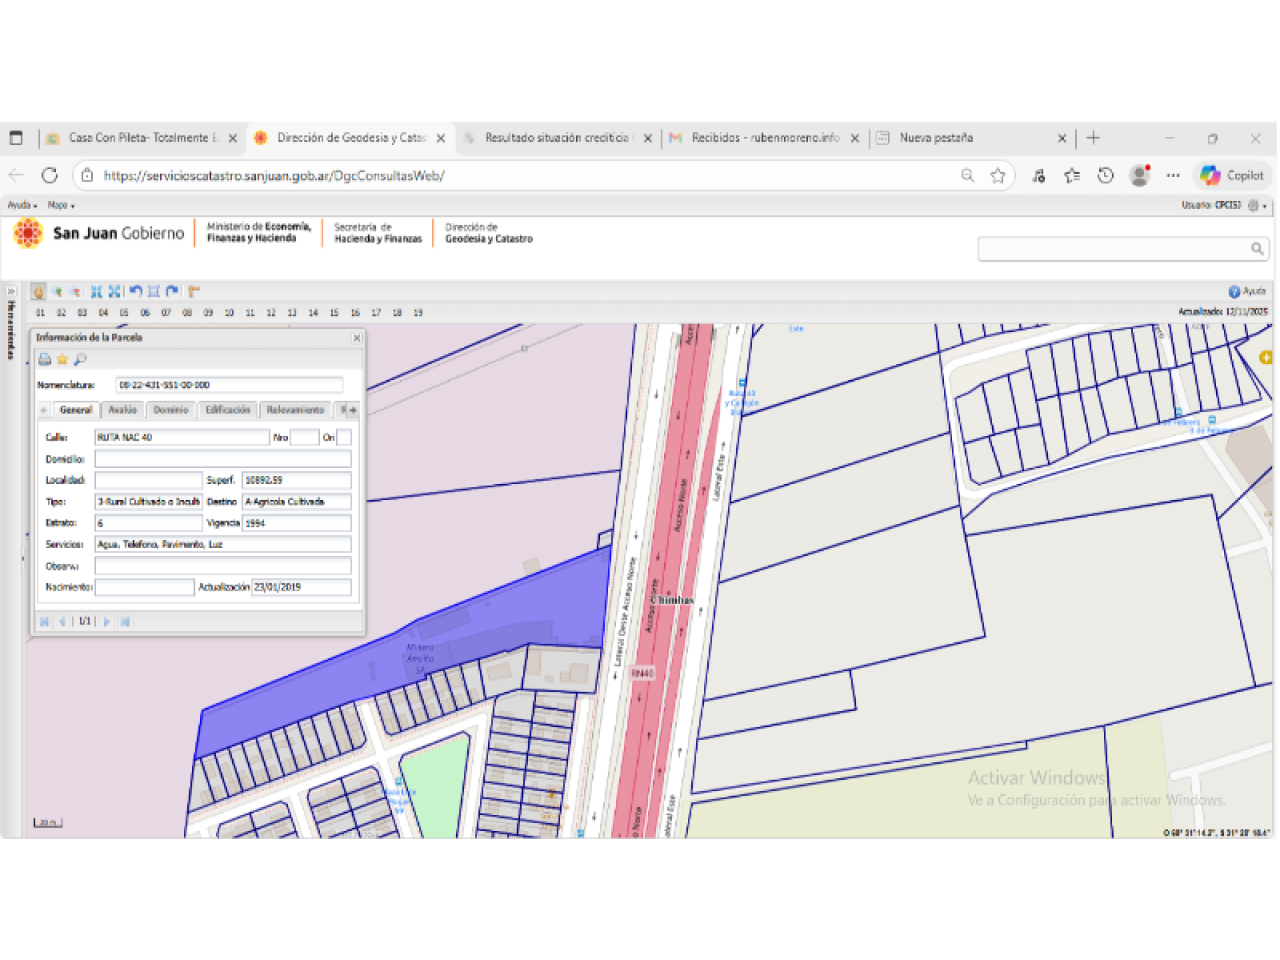
Task: Click the undo previous view arrow
Action: [135, 292]
